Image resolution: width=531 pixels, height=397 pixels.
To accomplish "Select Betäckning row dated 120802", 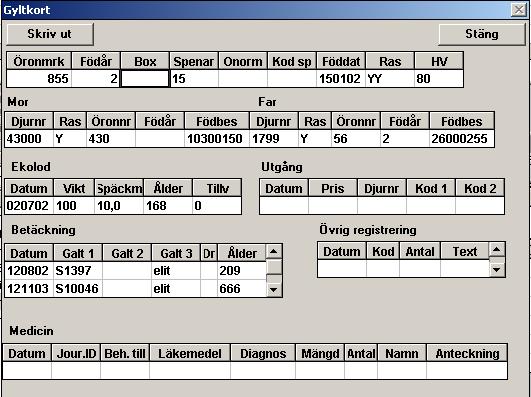I will pos(135,271).
